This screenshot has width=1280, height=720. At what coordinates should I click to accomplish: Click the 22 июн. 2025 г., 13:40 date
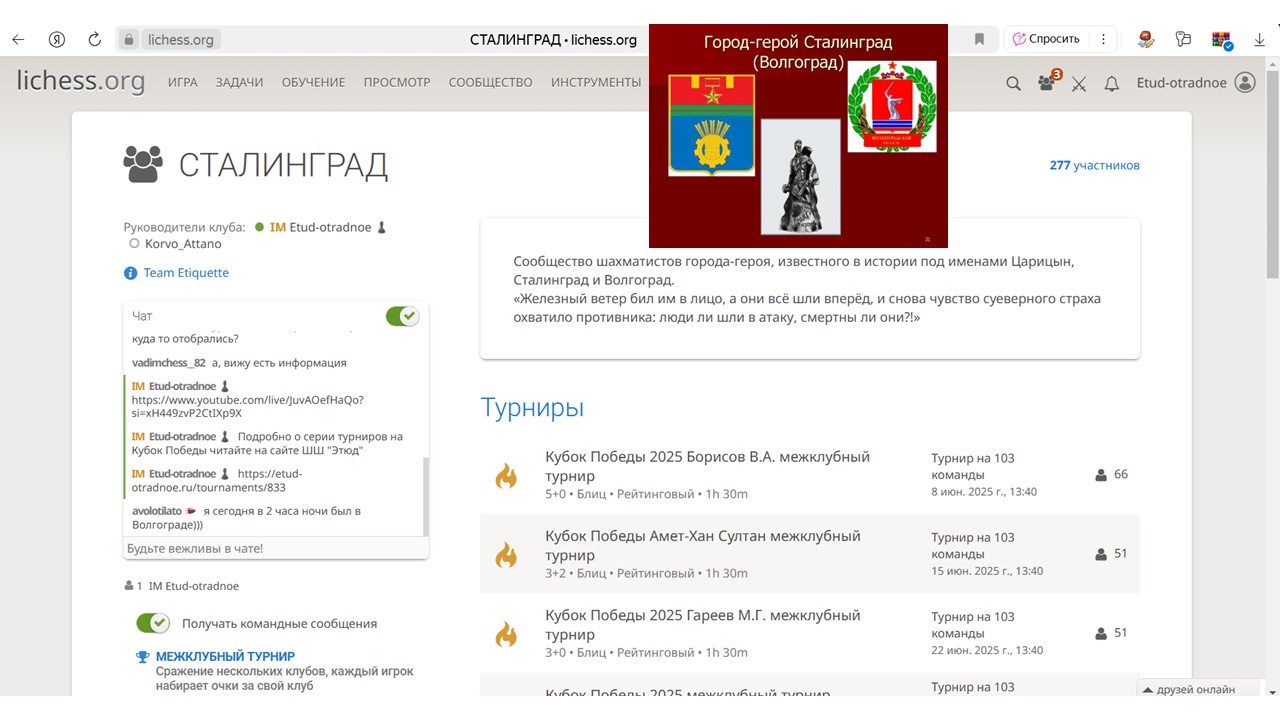pyautogui.click(x=987, y=650)
